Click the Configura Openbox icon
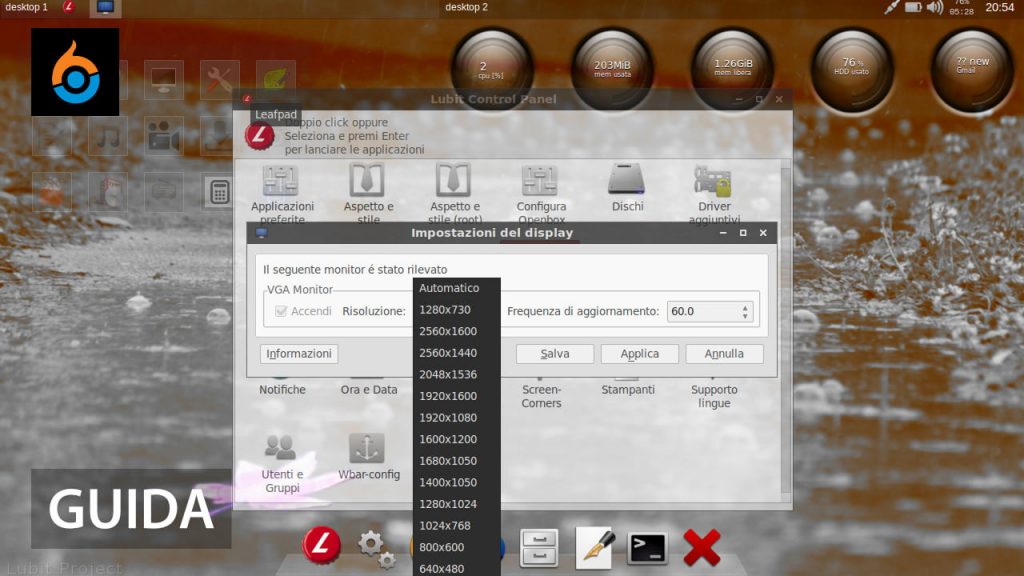The height and width of the screenshot is (576, 1024). click(x=541, y=181)
